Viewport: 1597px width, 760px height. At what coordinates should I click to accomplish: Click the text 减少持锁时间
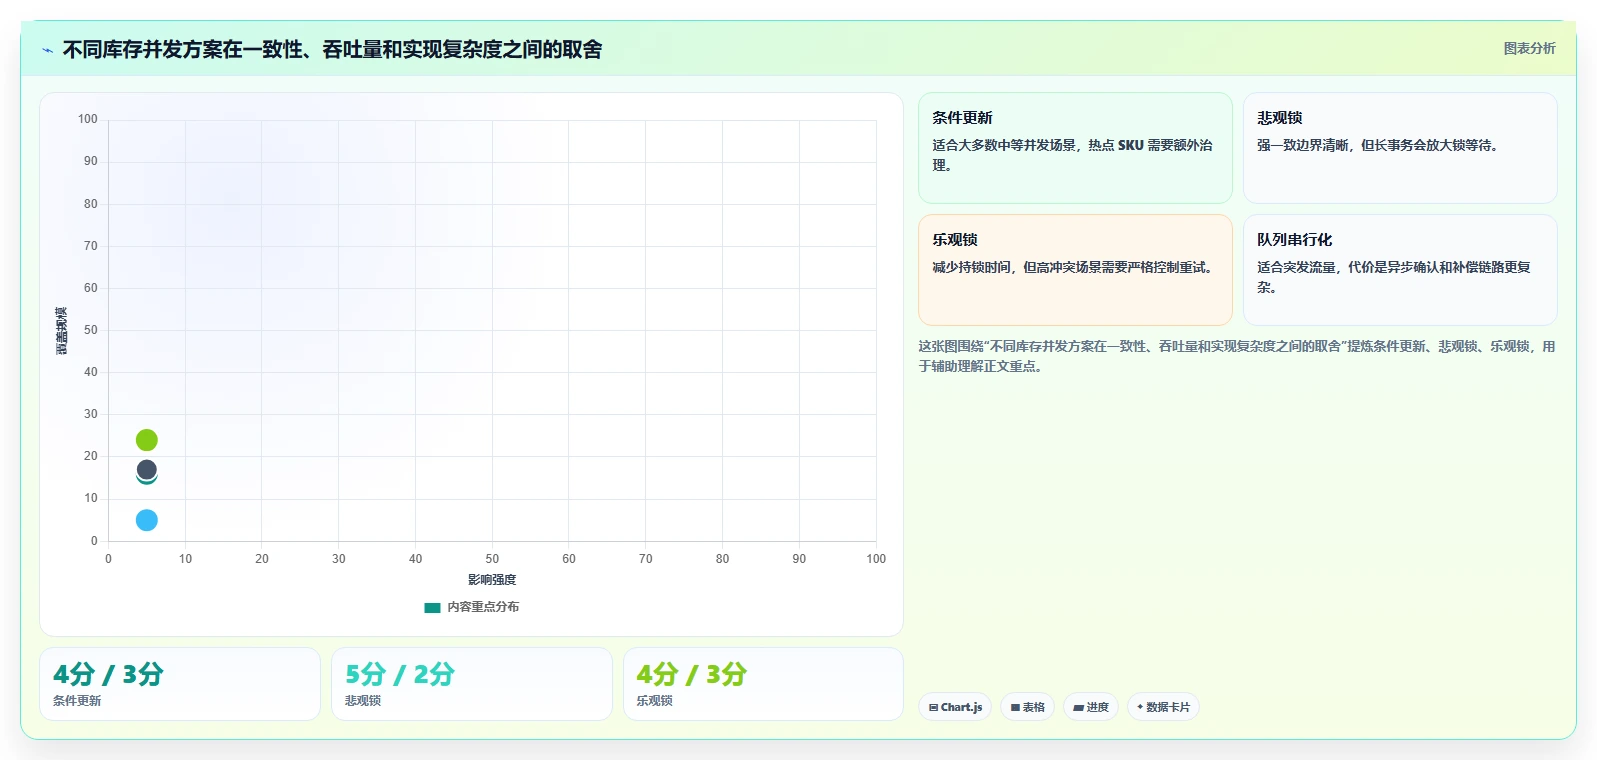pos(971,267)
